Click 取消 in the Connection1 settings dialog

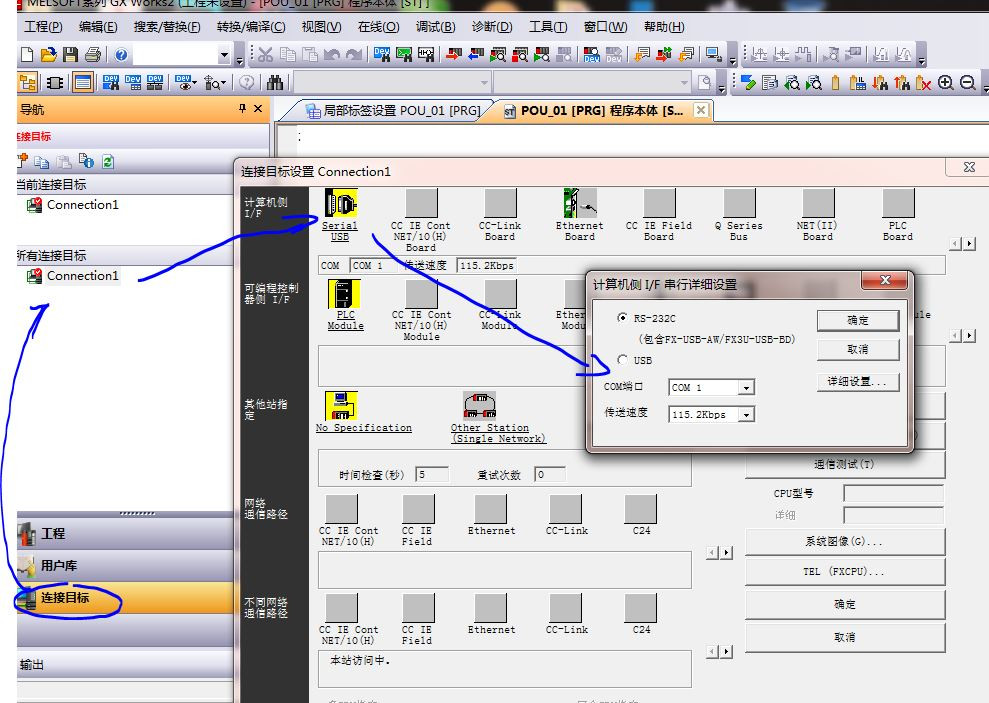845,637
